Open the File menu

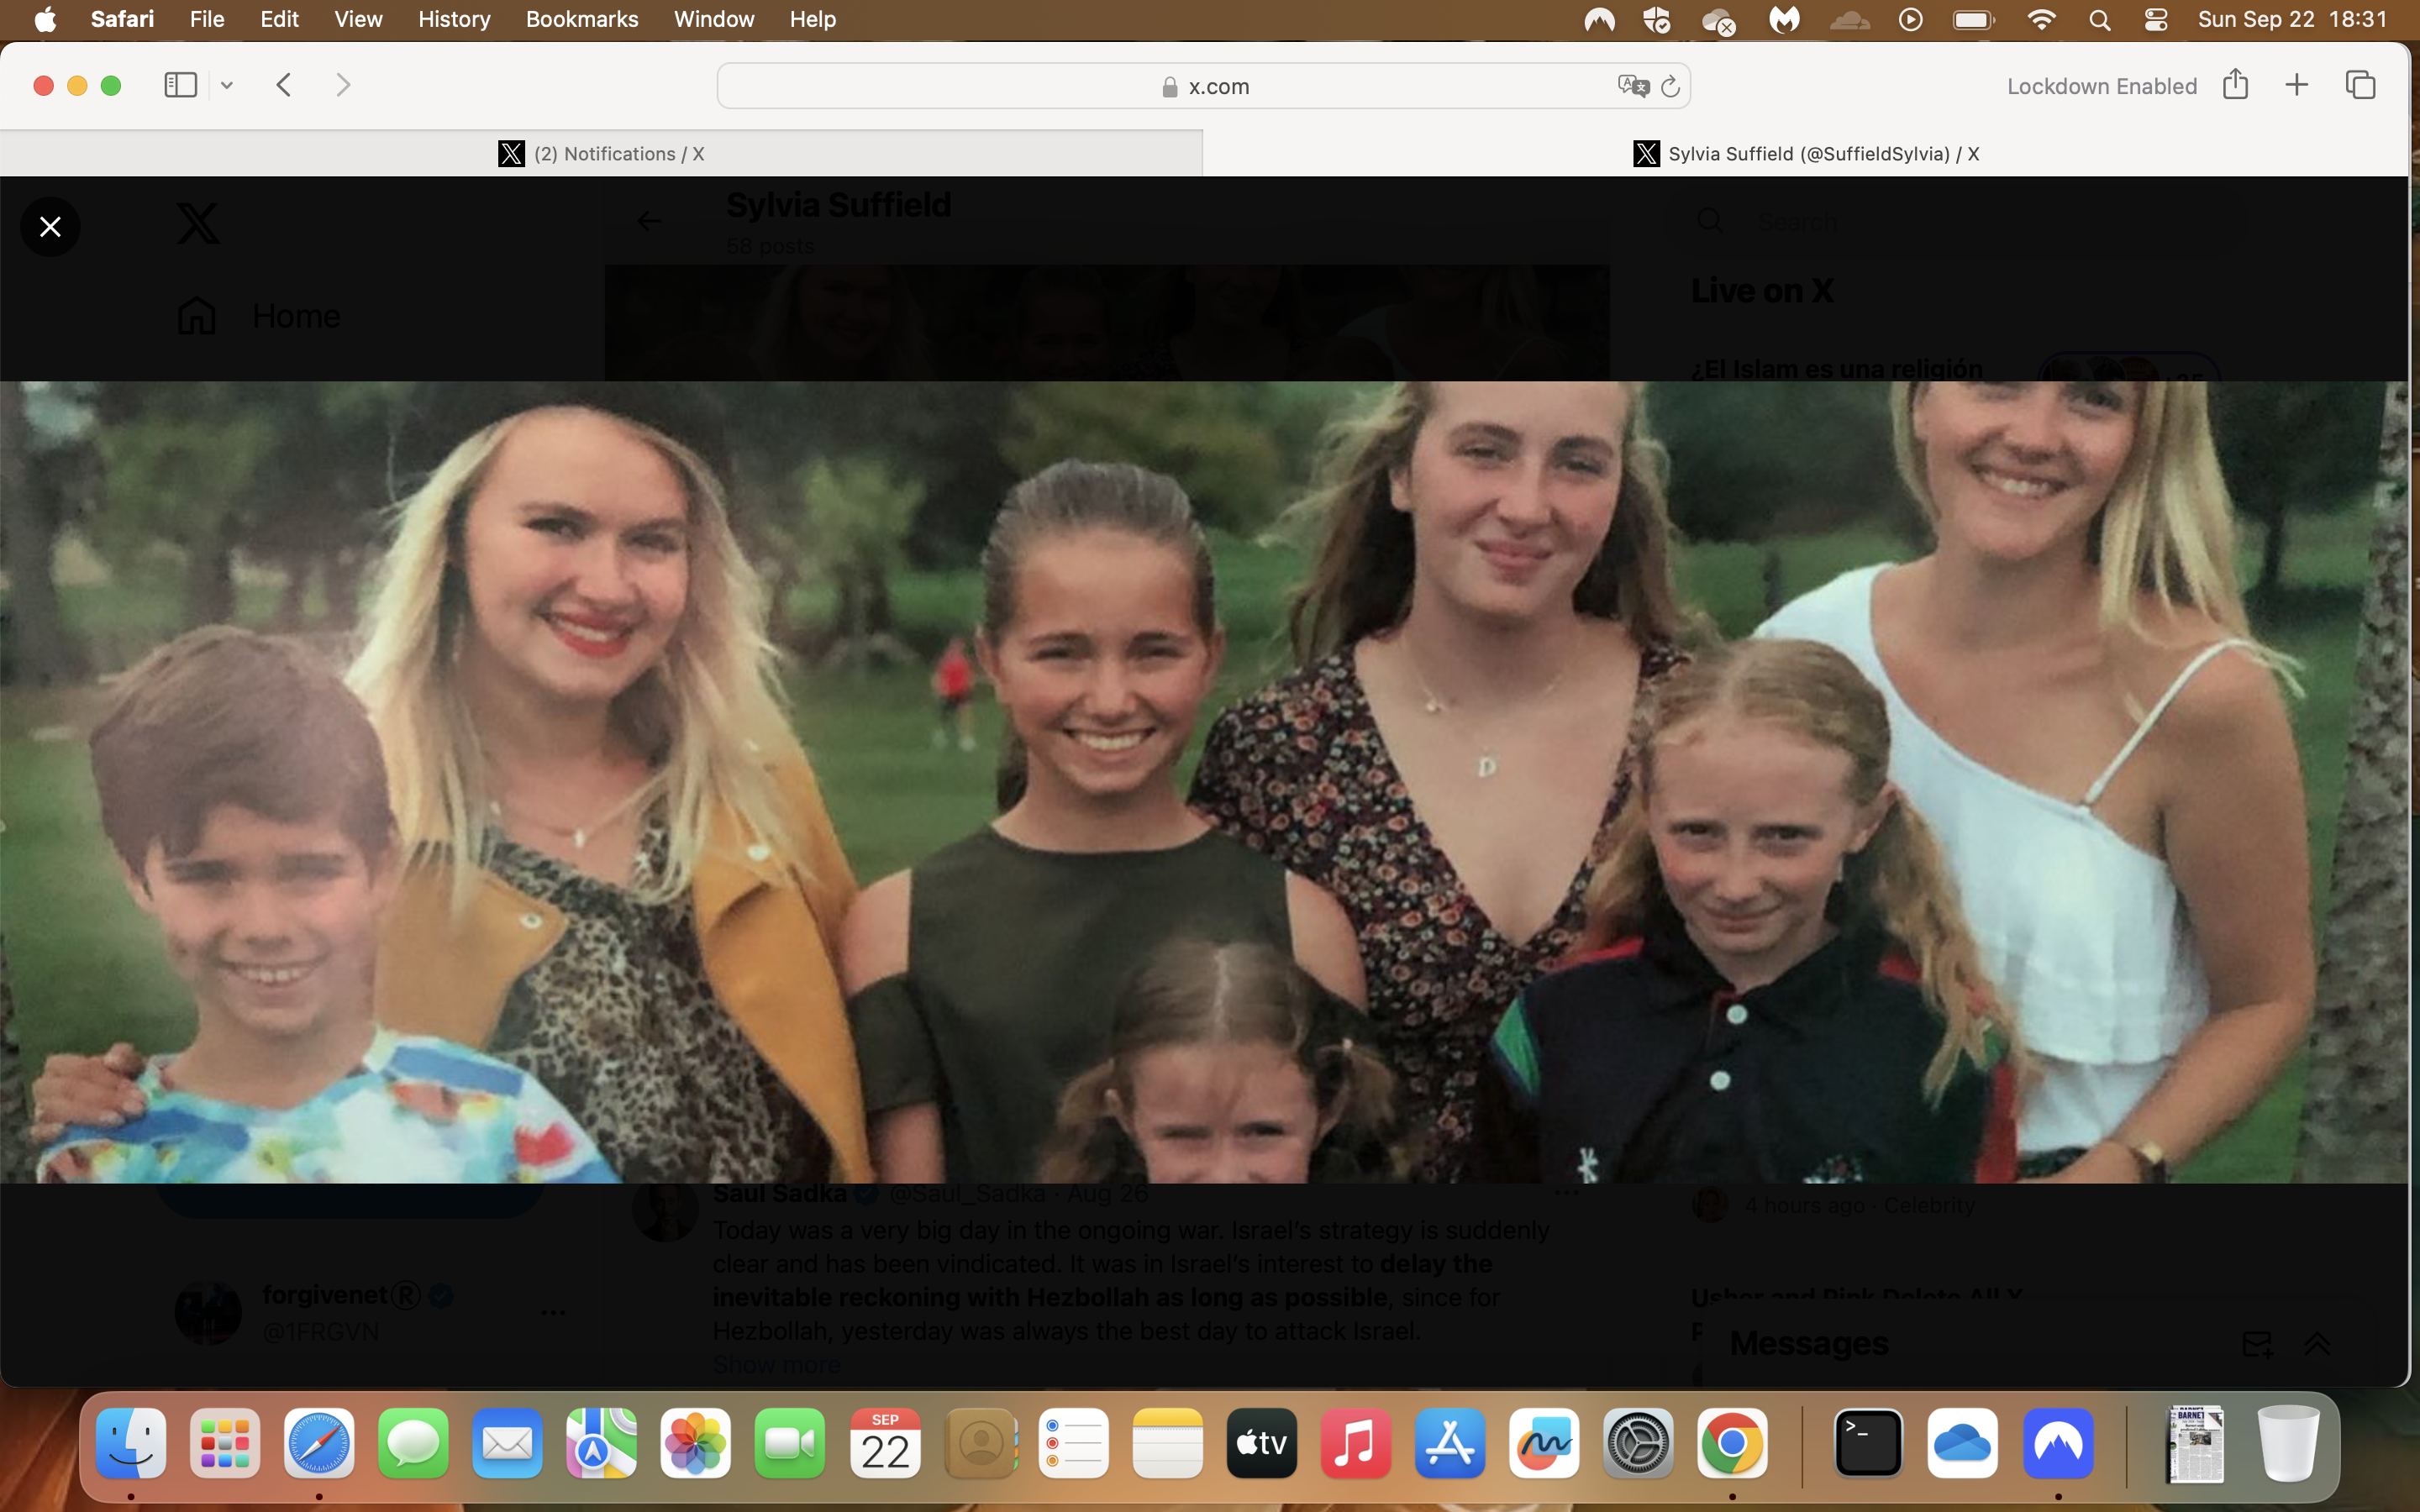point(207,19)
